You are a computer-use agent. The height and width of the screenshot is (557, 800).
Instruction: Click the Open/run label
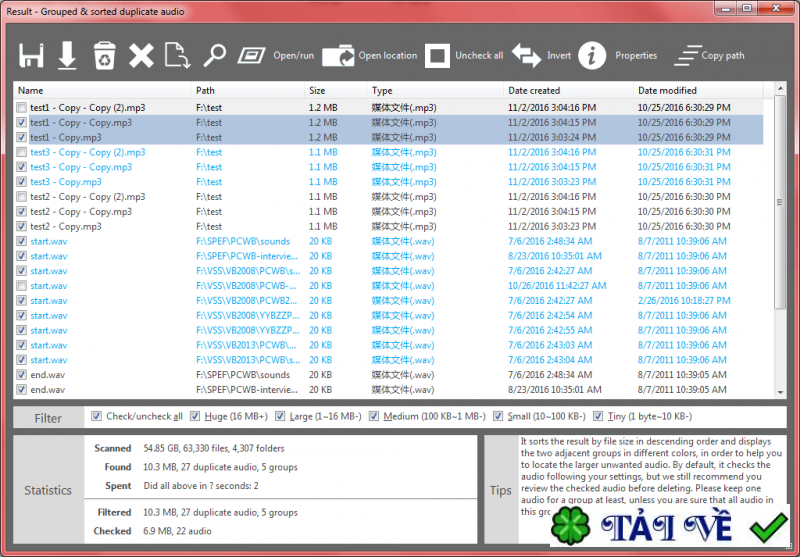293,56
